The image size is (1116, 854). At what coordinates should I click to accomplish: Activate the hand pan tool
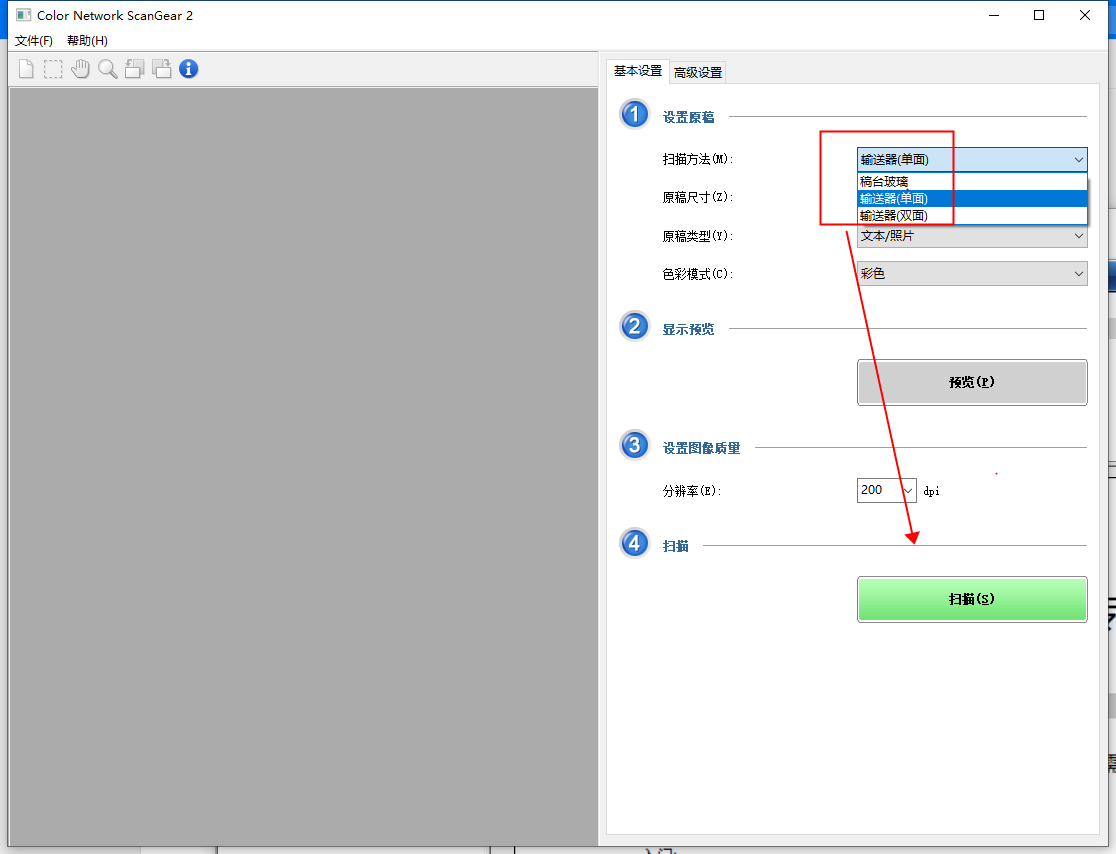pos(80,69)
